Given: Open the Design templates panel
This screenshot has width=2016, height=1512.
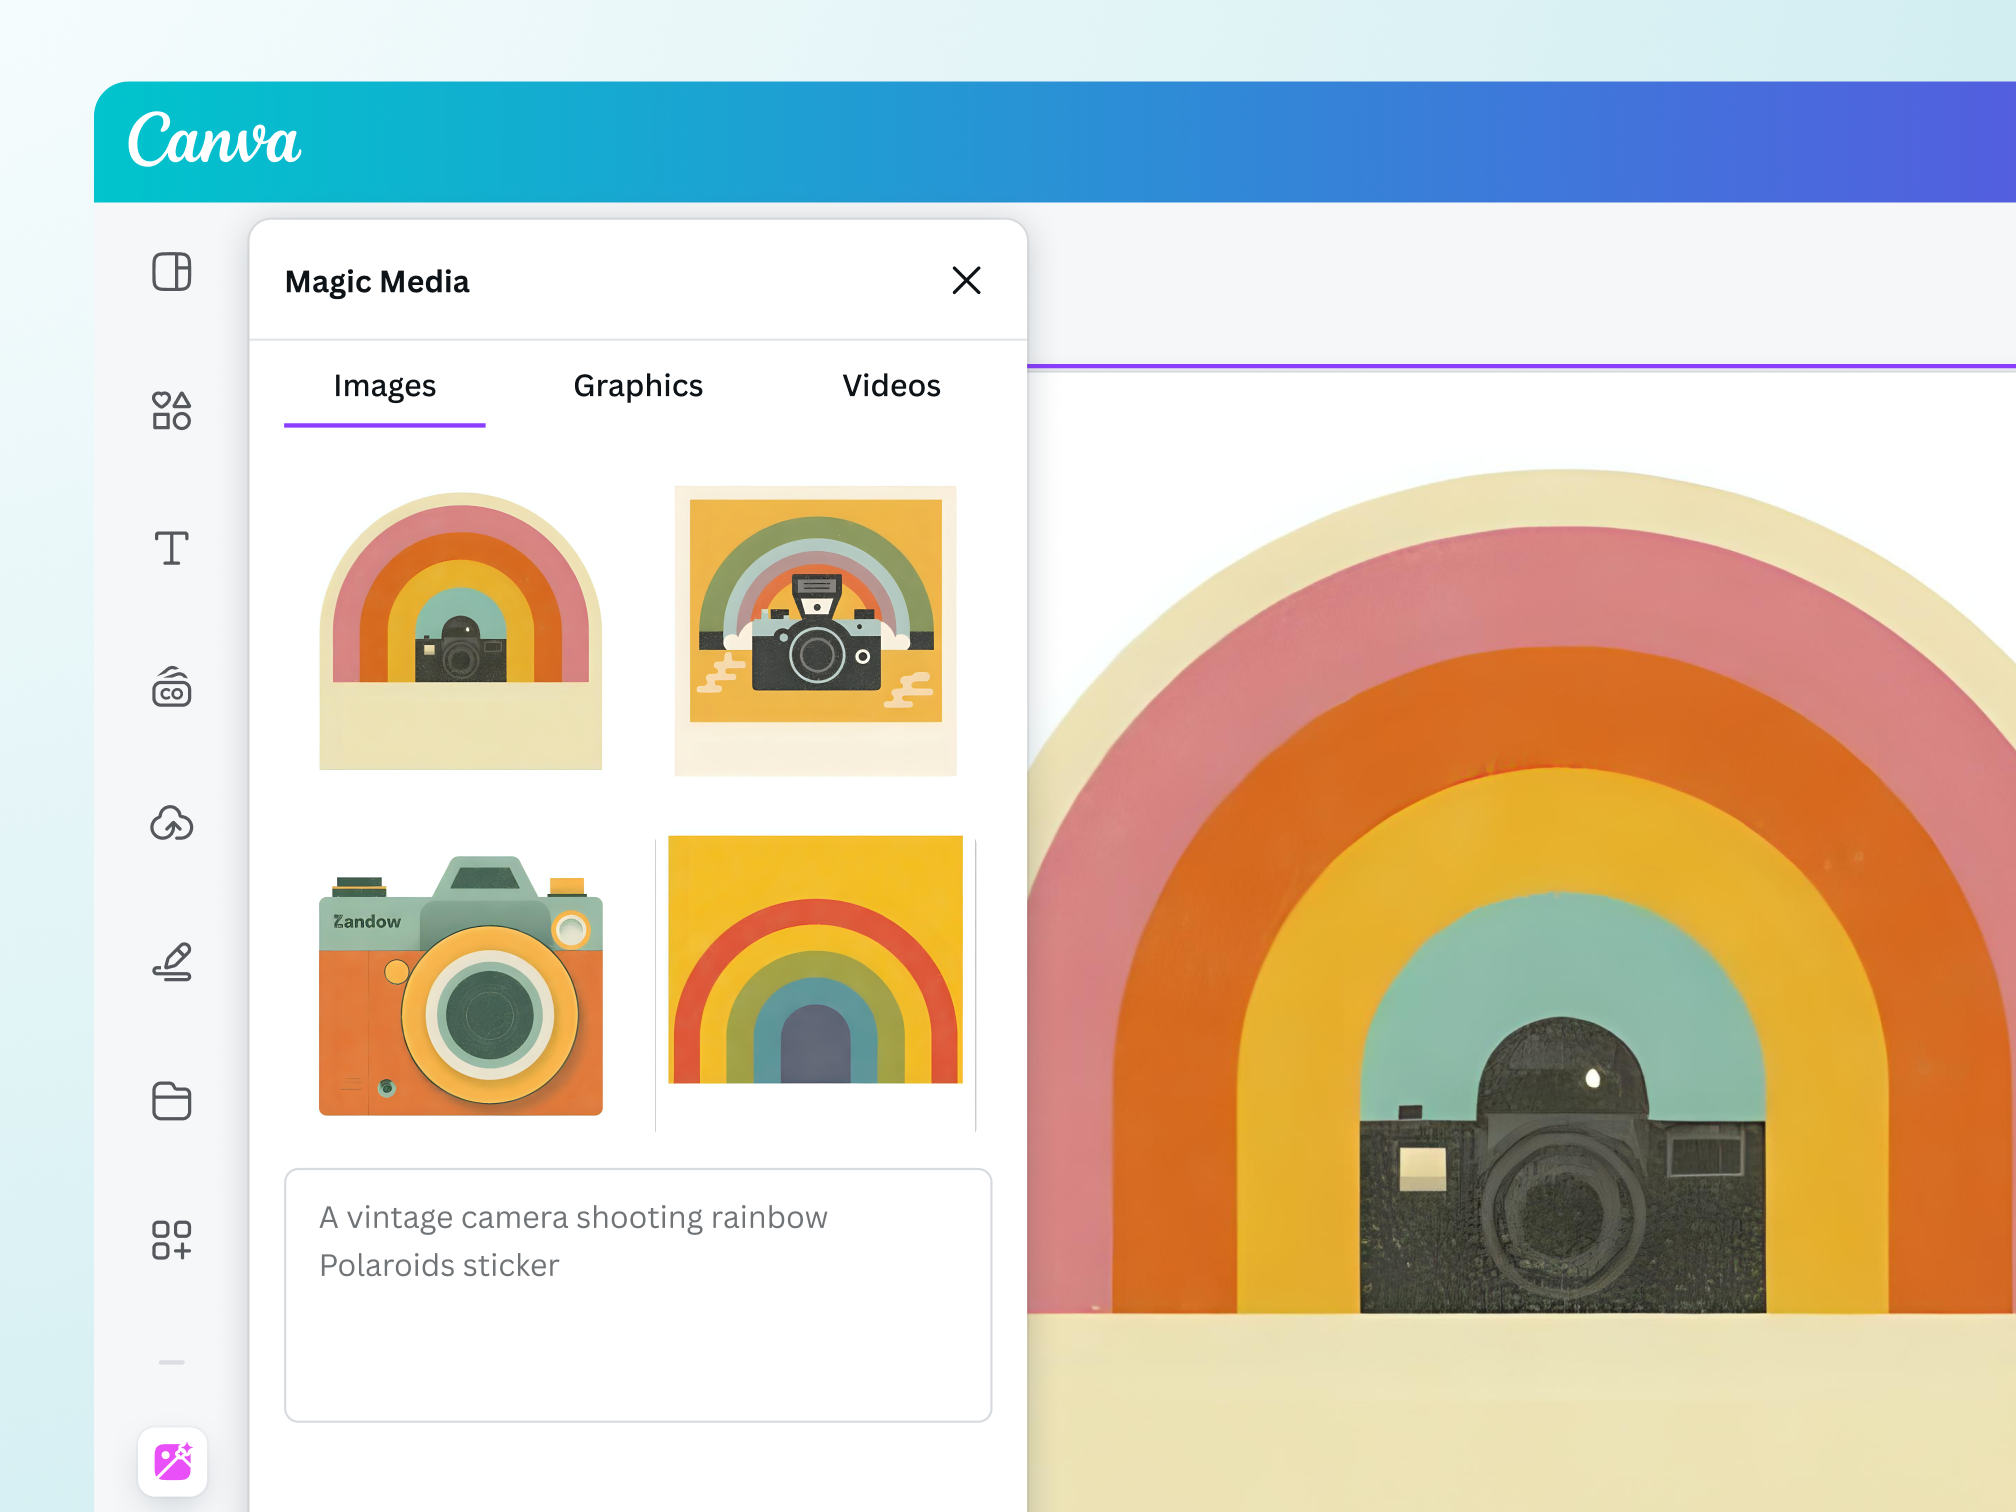Looking at the screenshot, I should (x=171, y=272).
